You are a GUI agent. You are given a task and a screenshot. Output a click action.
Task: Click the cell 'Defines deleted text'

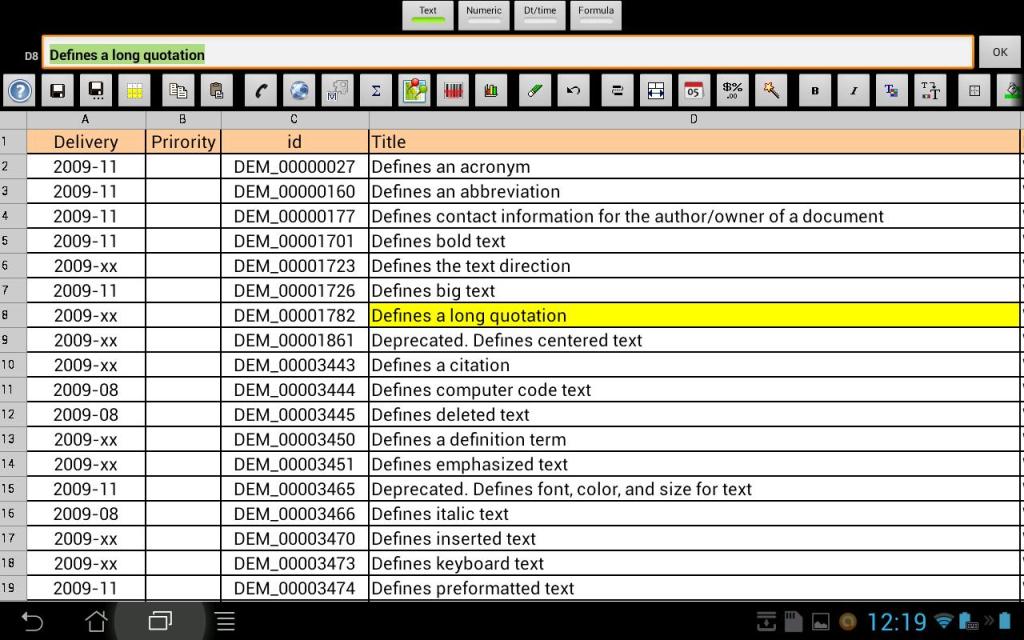(x=694, y=415)
